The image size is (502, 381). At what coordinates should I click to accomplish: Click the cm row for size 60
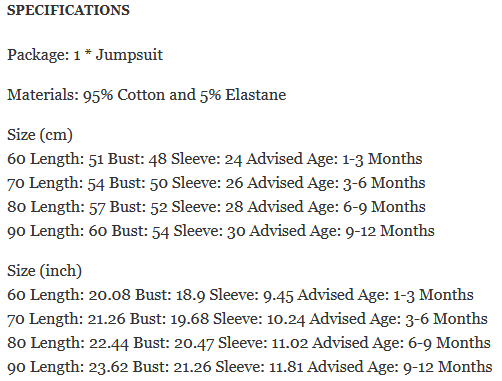(x=215, y=159)
